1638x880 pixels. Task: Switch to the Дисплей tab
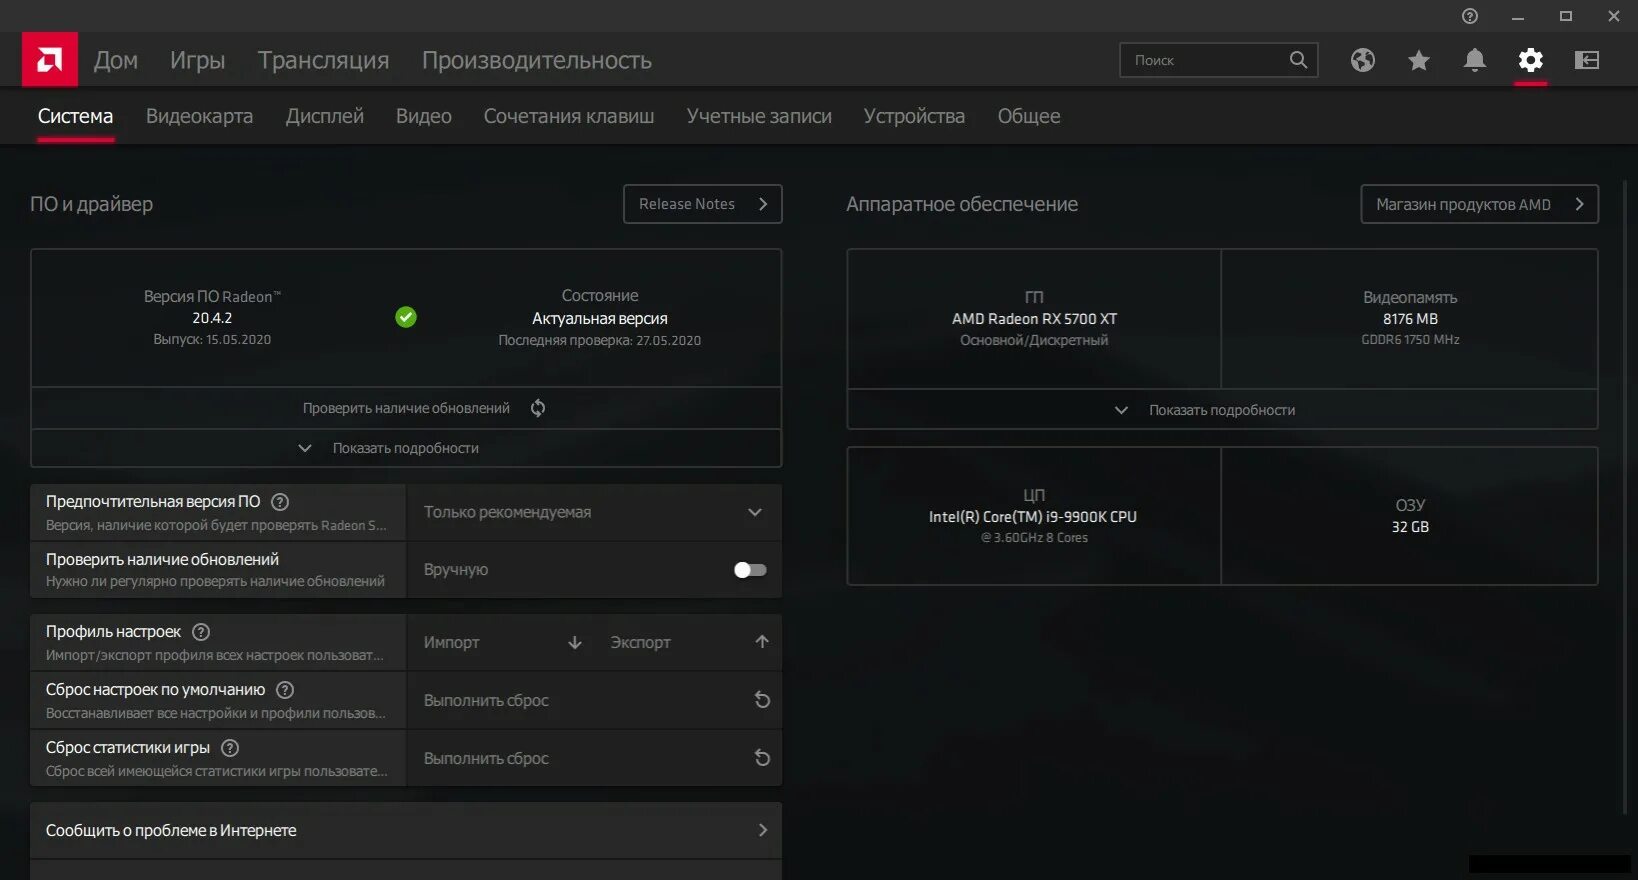pos(325,116)
